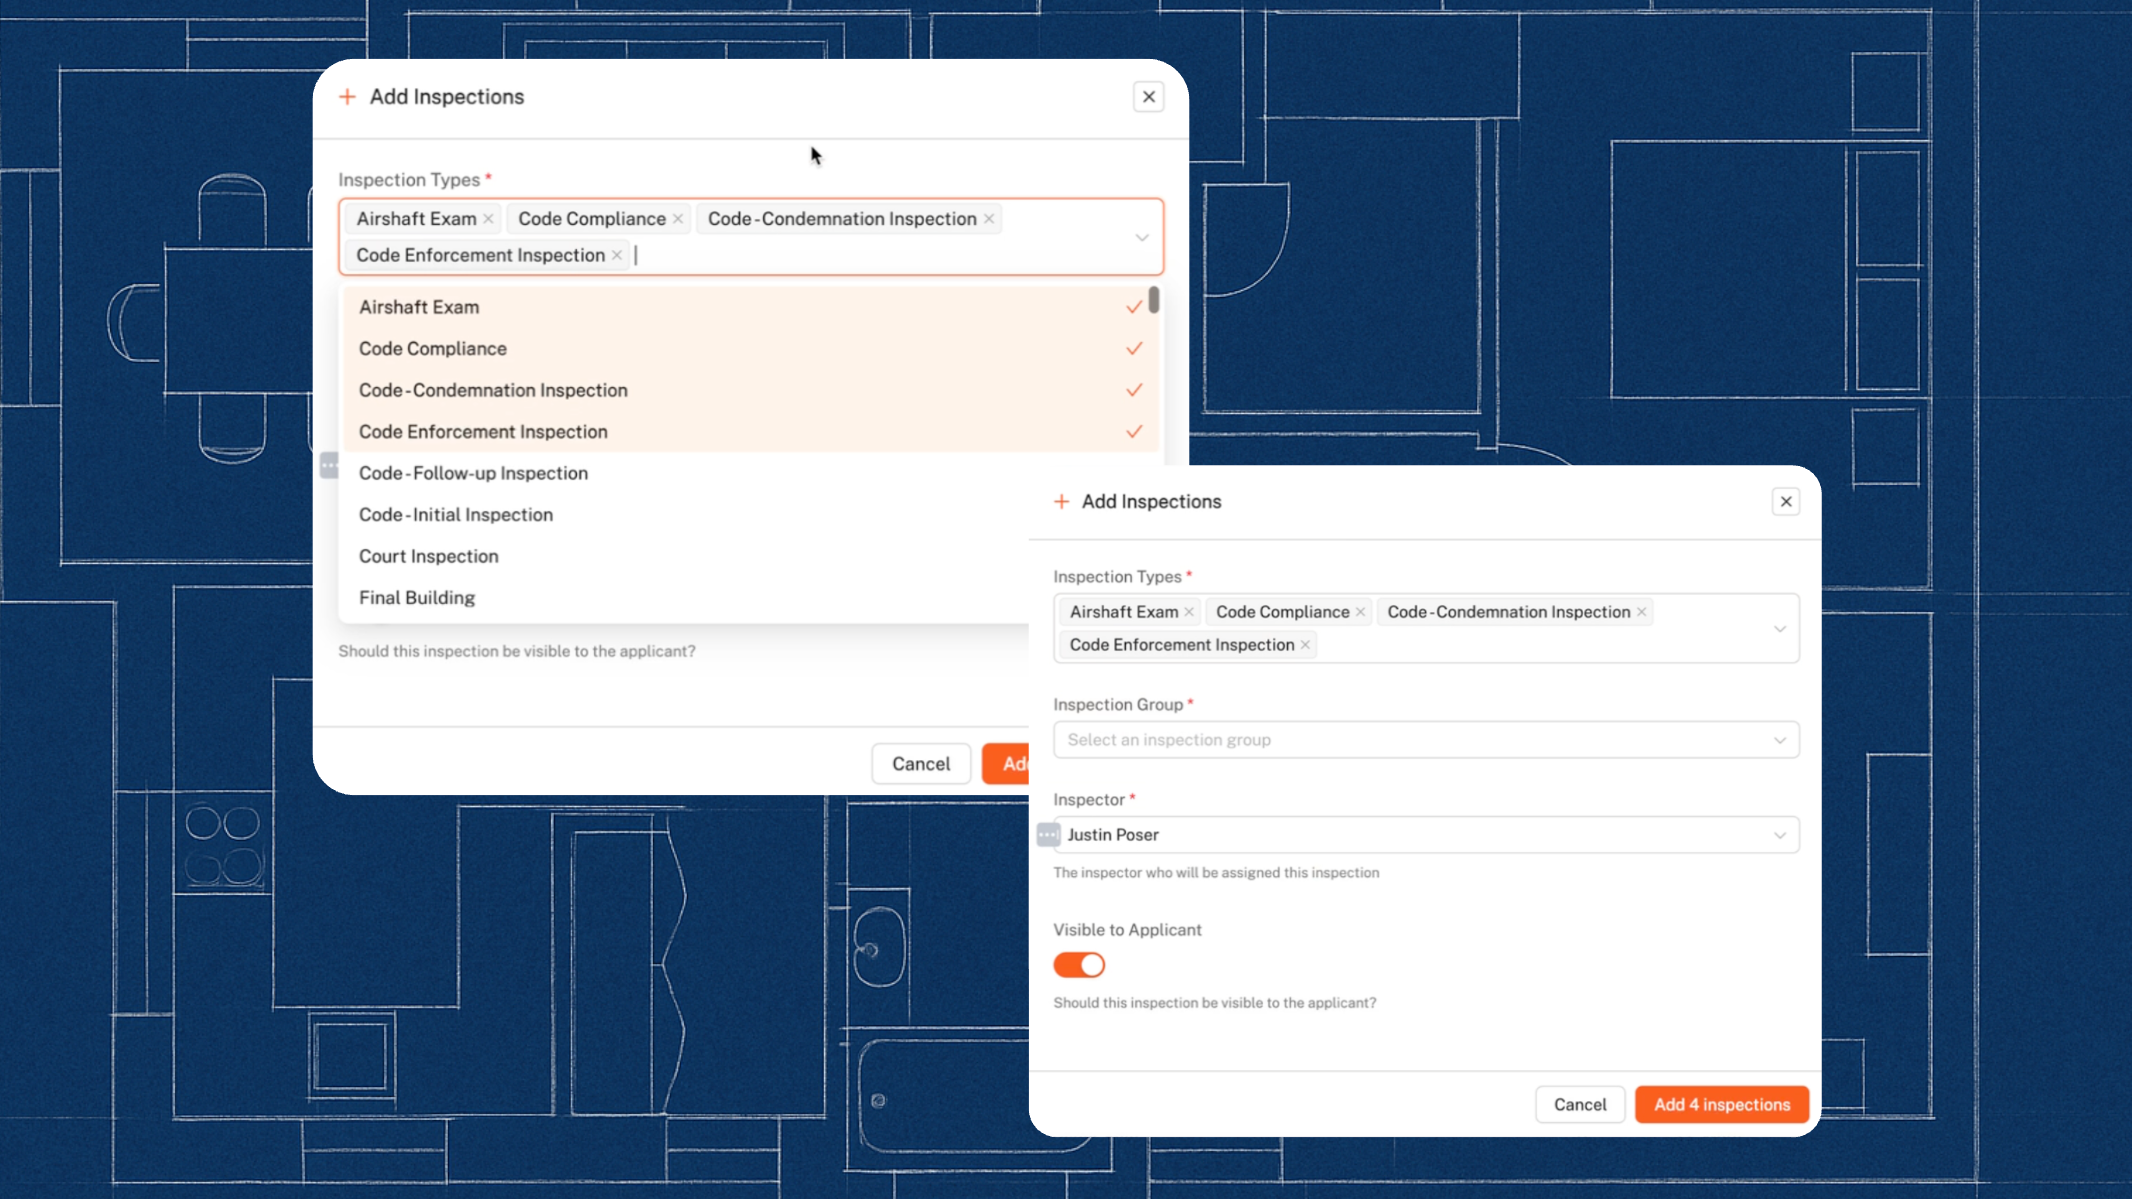
Task: Remove Code Enforcement Inspection tag in the left dialog
Action: [617, 255]
